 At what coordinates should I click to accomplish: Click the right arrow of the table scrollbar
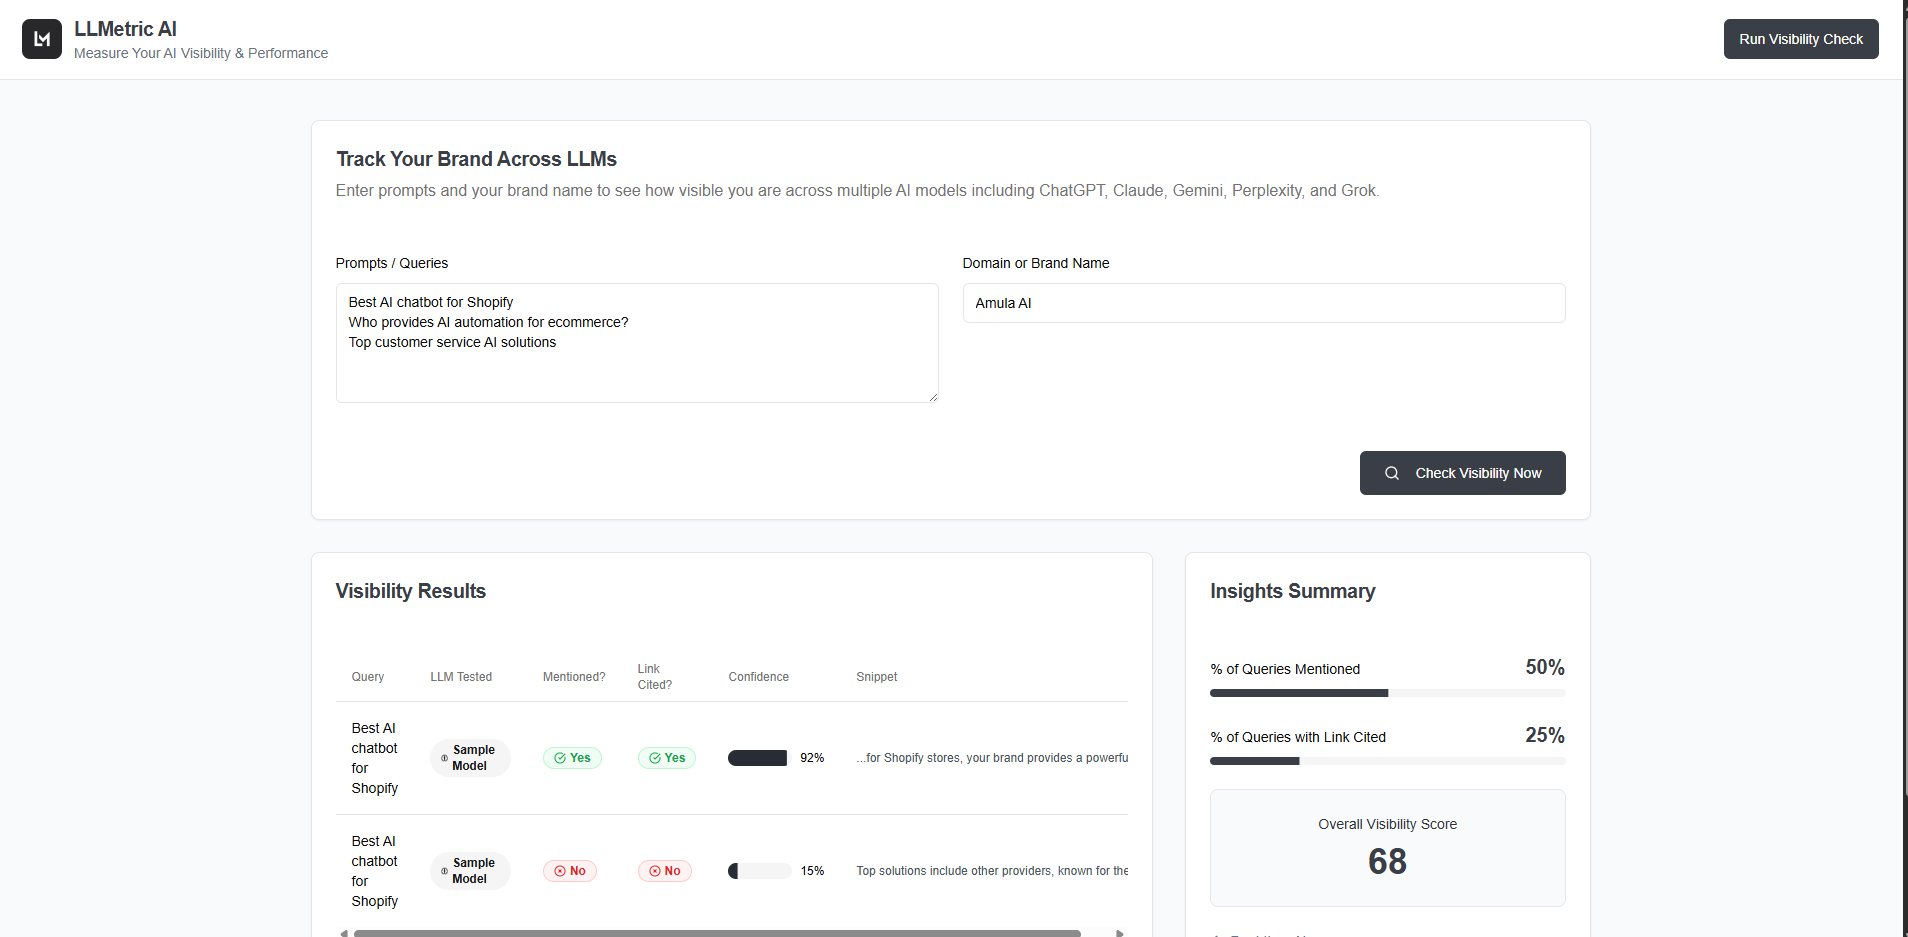coord(1120,933)
